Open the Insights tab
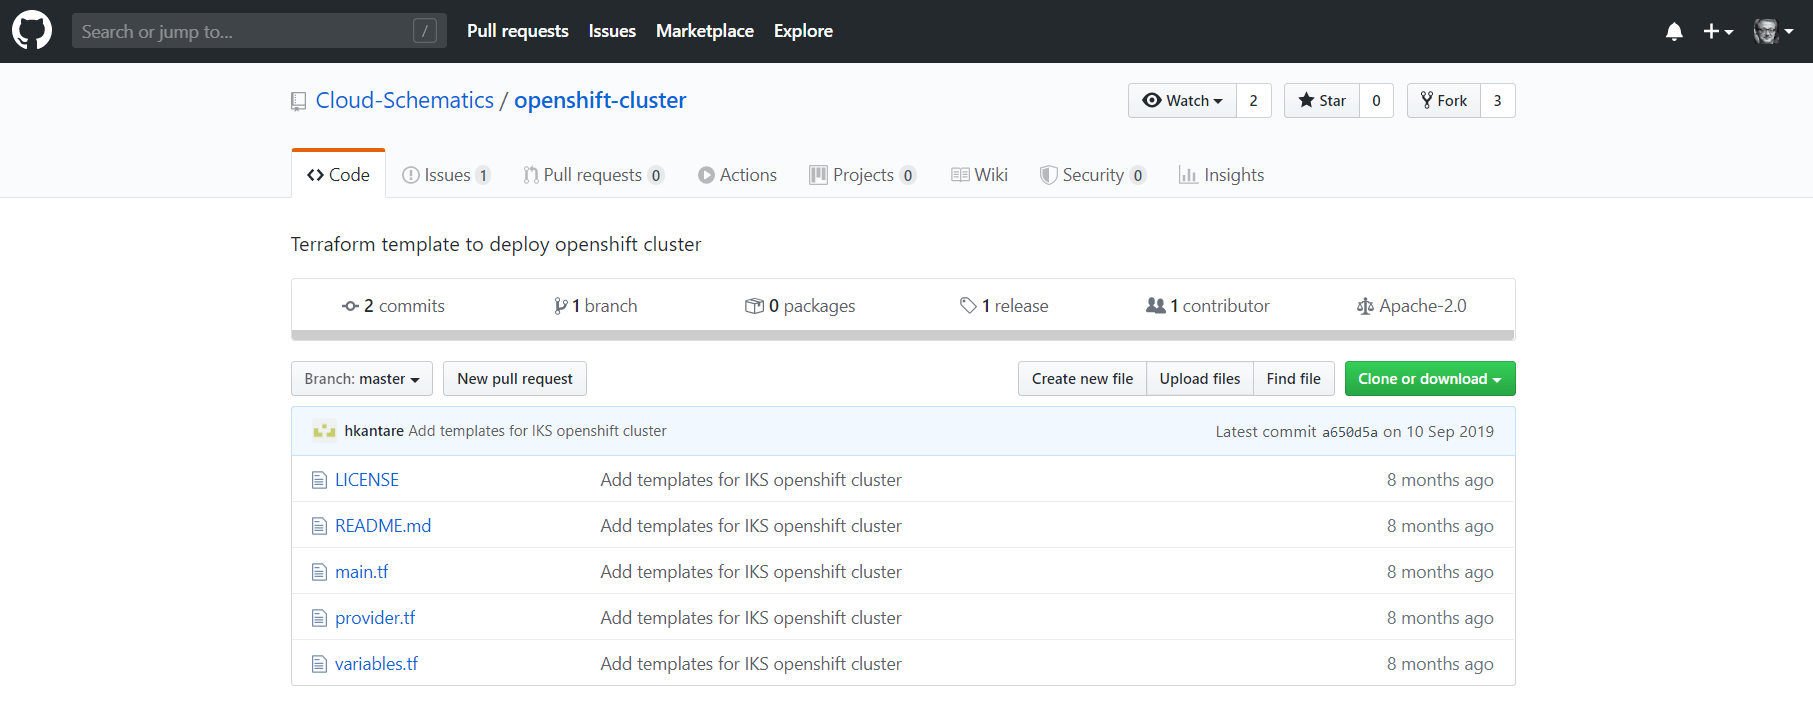 1221,175
